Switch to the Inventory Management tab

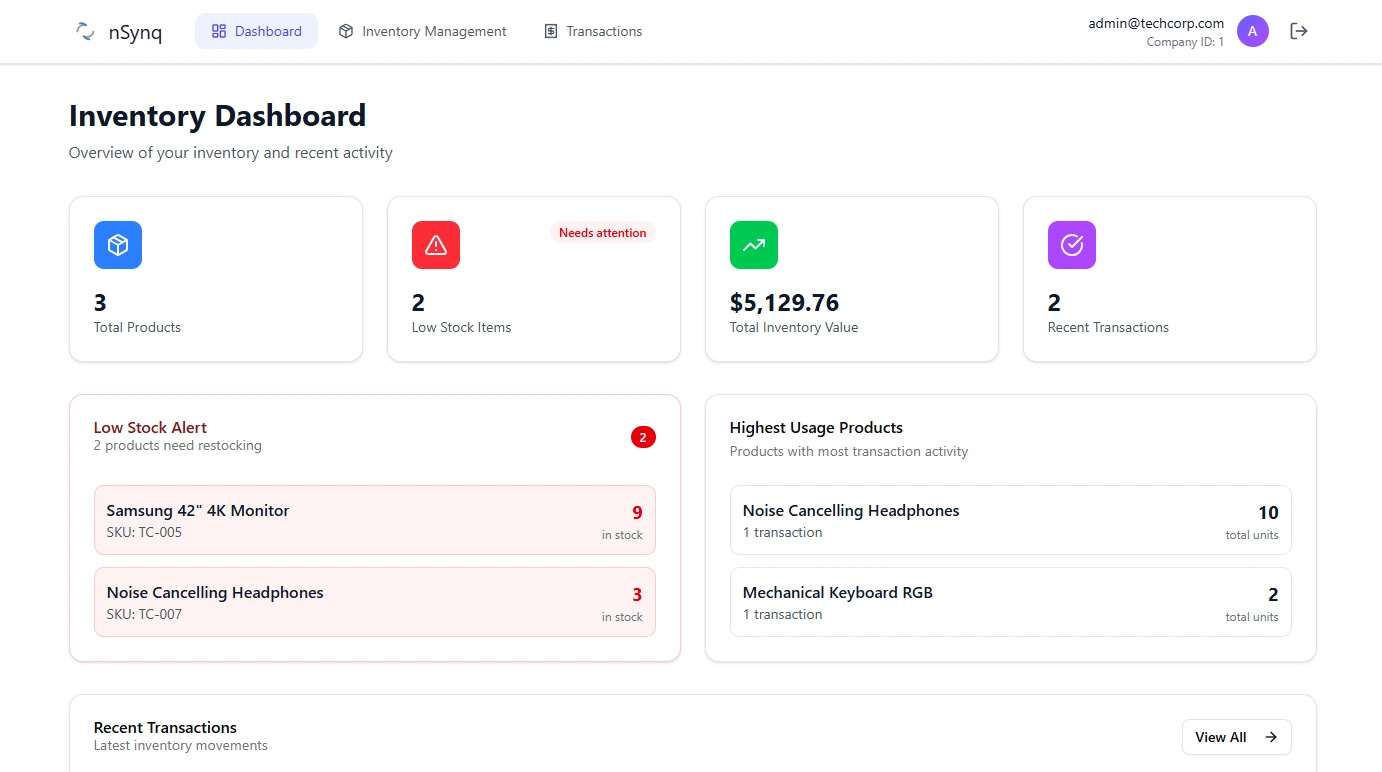point(422,31)
